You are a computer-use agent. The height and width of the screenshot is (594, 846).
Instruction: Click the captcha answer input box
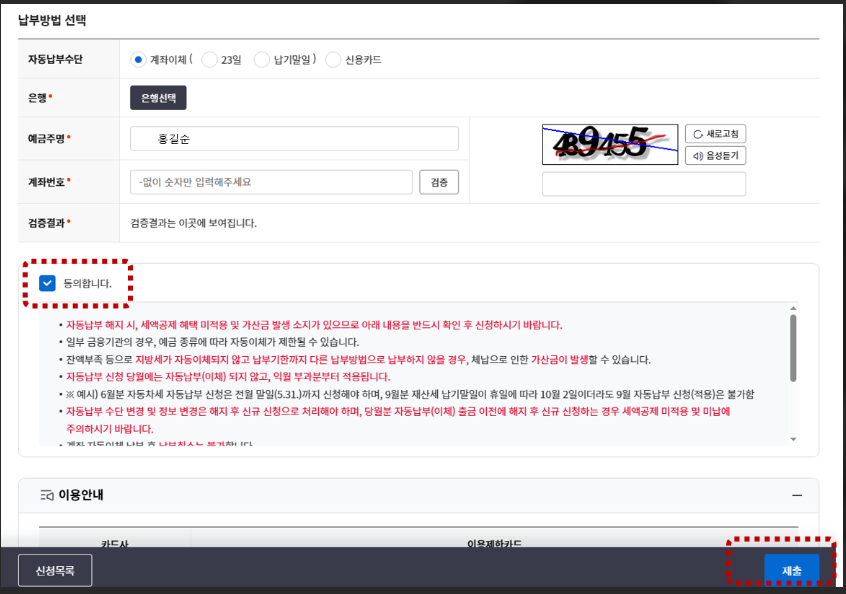pyautogui.click(x=644, y=184)
